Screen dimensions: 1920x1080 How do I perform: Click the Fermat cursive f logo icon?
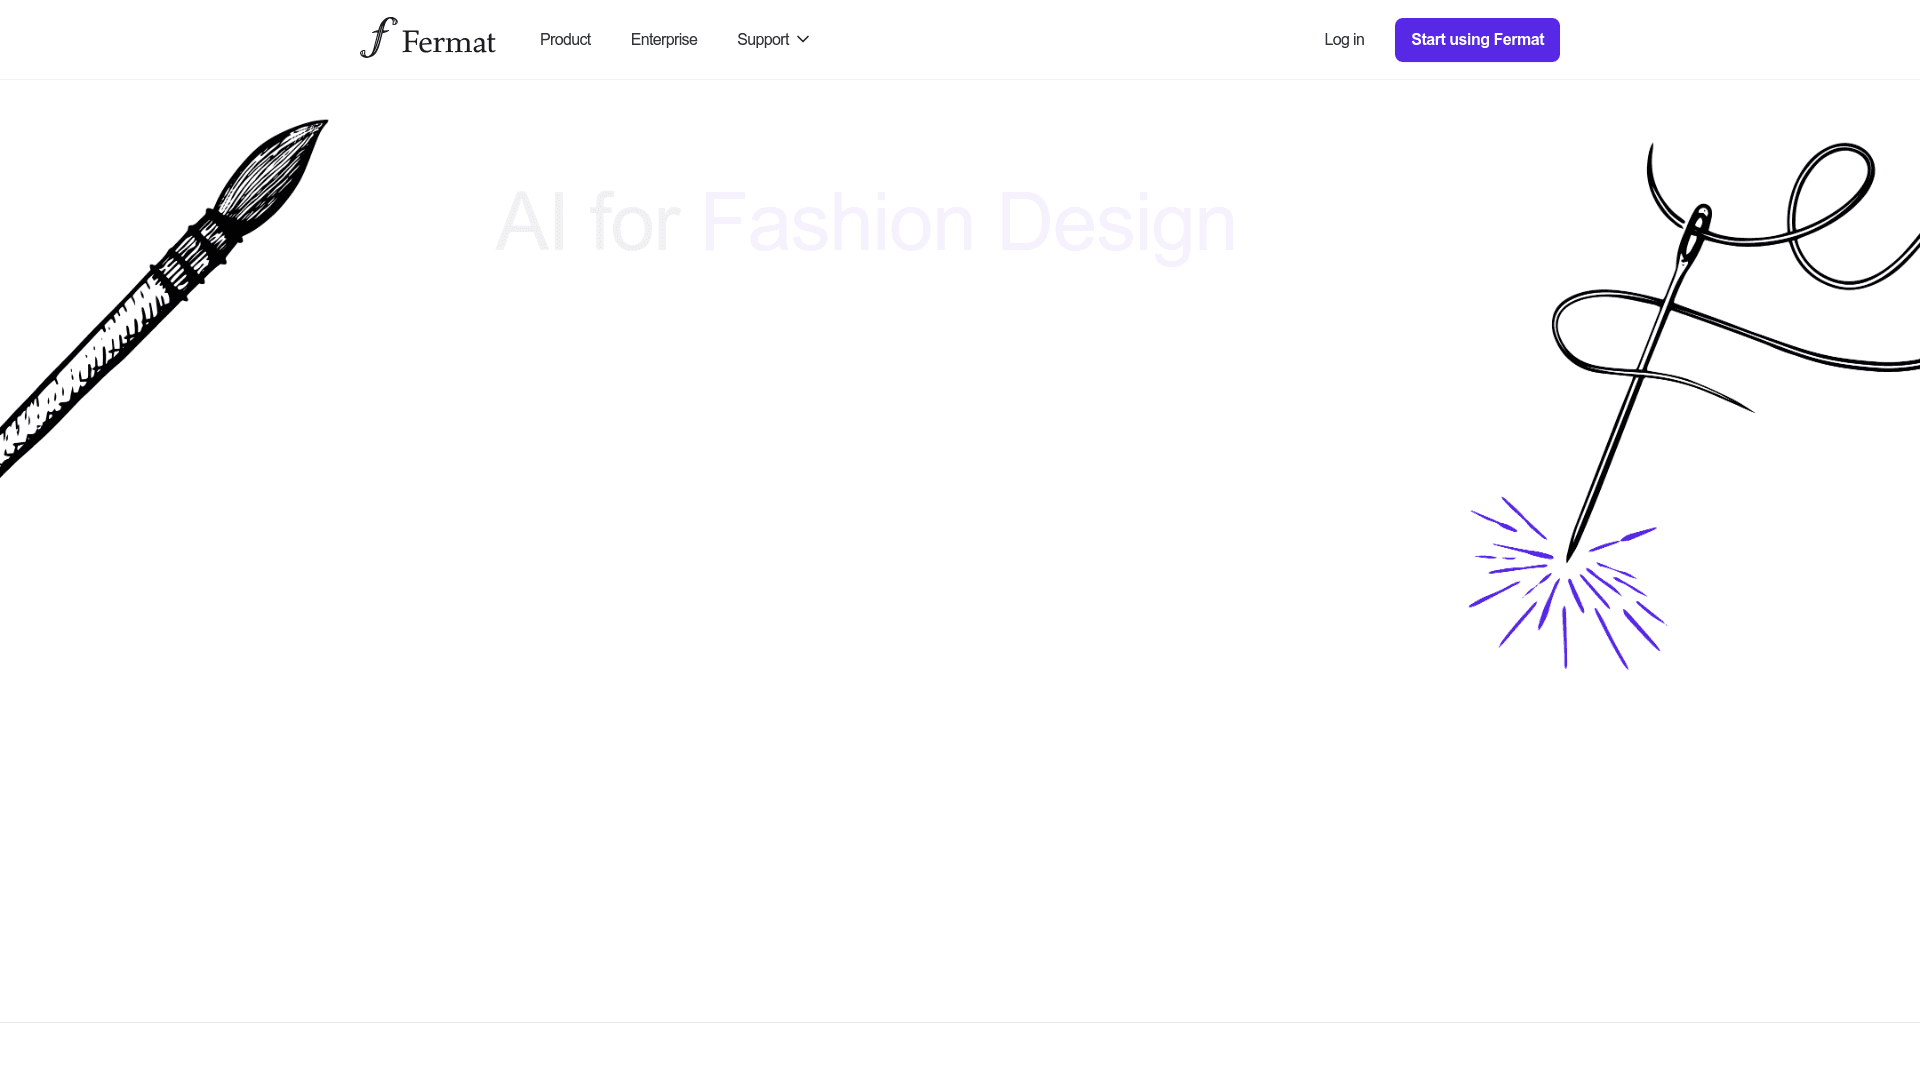point(378,38)
